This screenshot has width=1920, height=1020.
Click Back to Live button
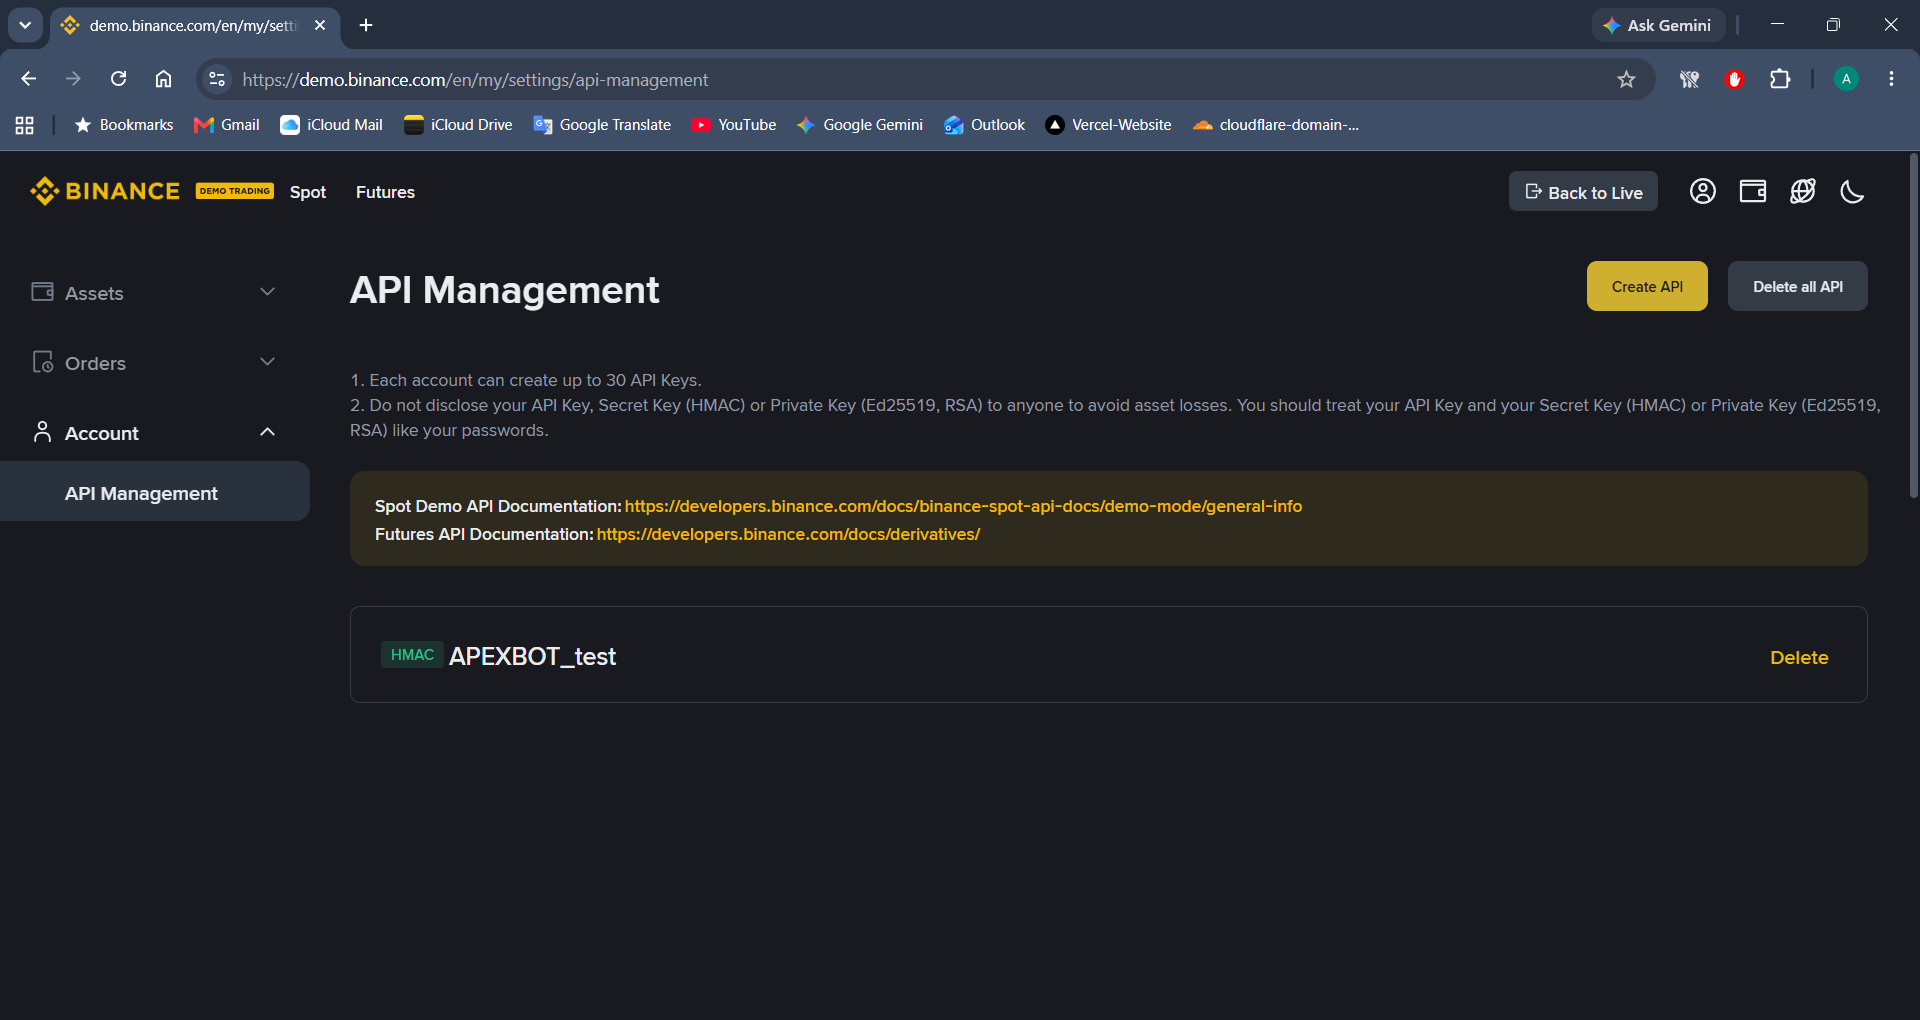click(x=1583, y=192)
